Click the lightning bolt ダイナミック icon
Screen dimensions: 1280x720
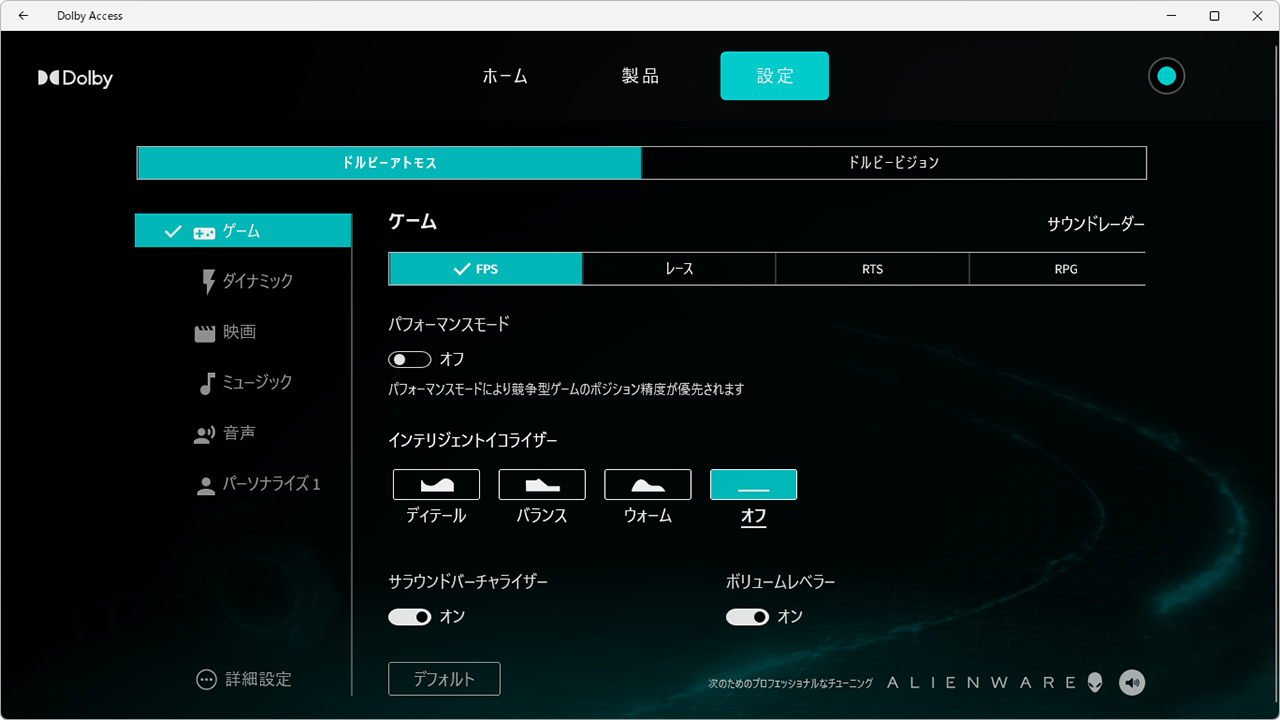coord(208,282)
